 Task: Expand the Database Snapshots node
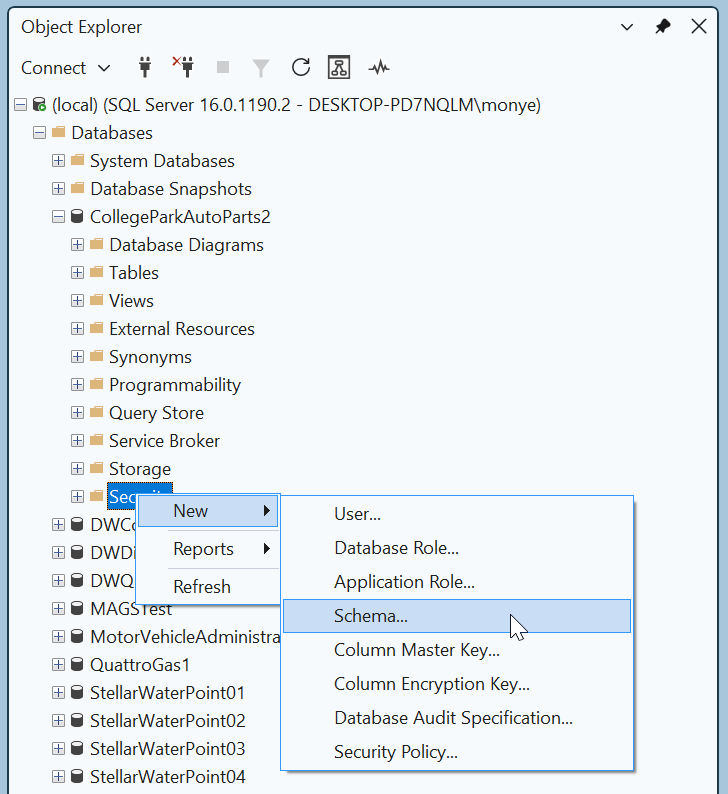click(58, 188)
